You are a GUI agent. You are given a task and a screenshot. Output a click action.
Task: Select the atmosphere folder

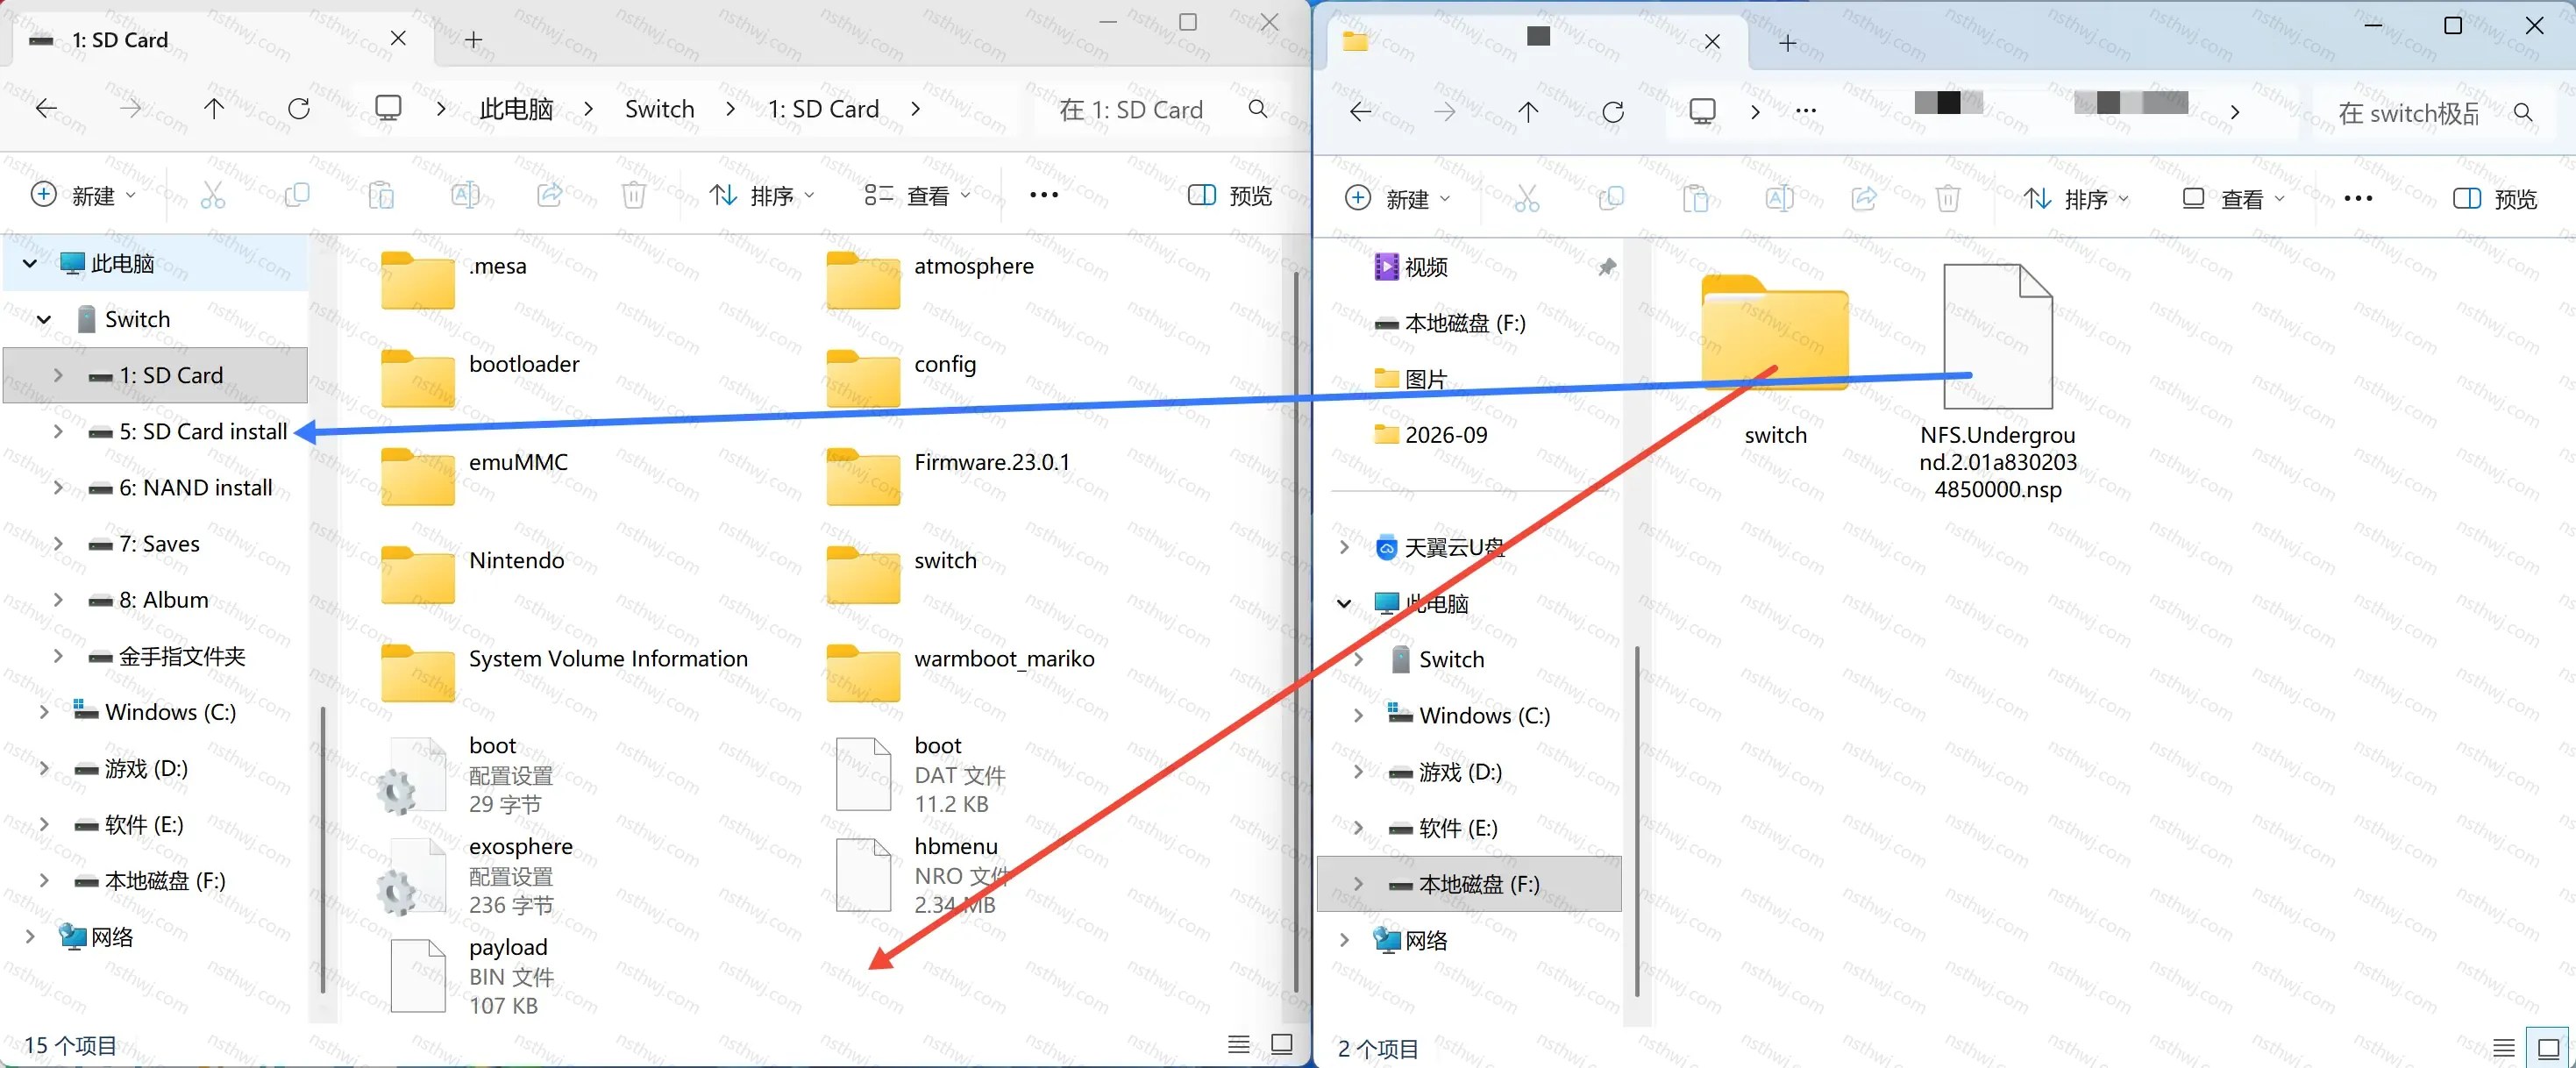click(930, 280)
